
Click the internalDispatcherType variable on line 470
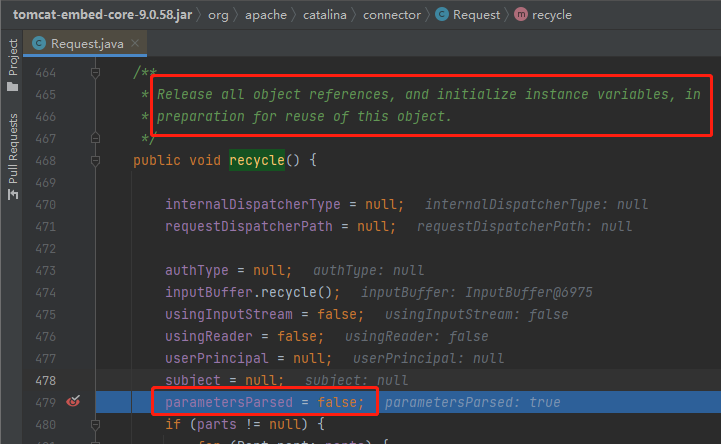click(x=253, y=204)
